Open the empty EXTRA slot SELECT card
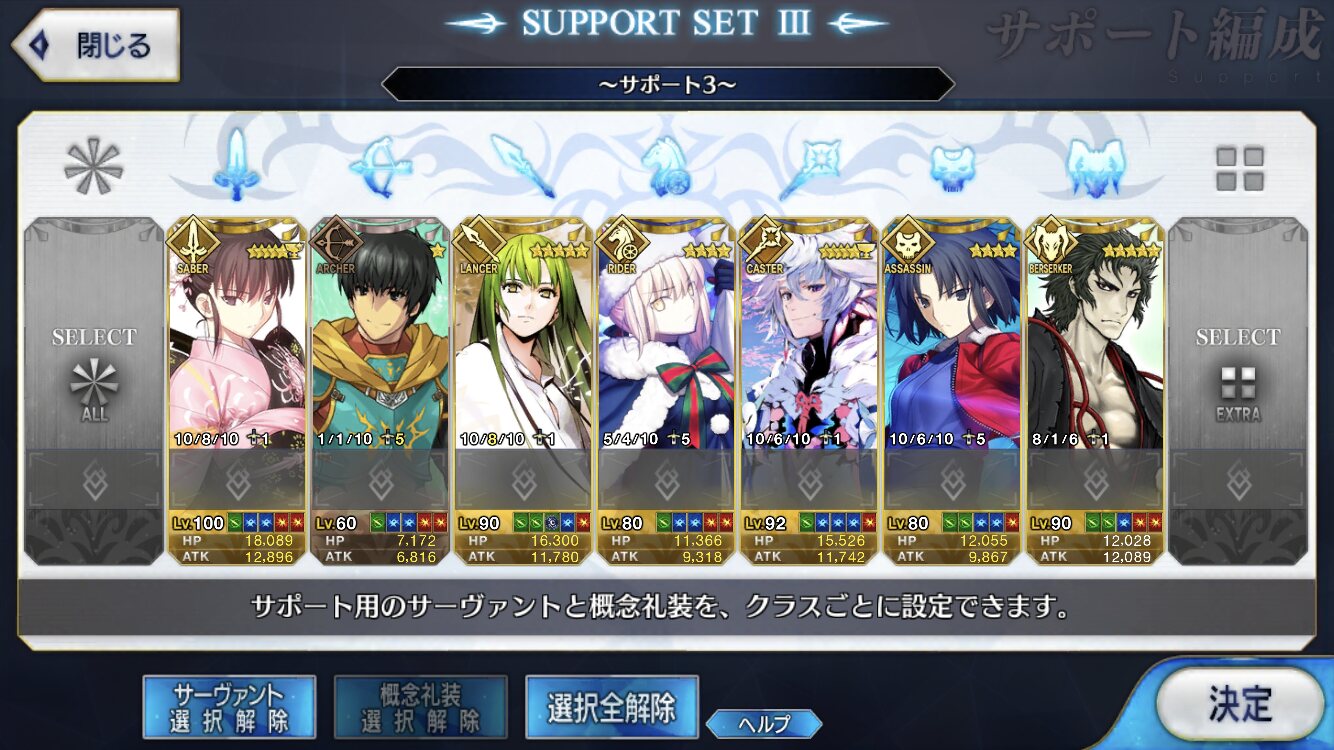Viewport: 1334px width, 750px height. point(1238,391)
